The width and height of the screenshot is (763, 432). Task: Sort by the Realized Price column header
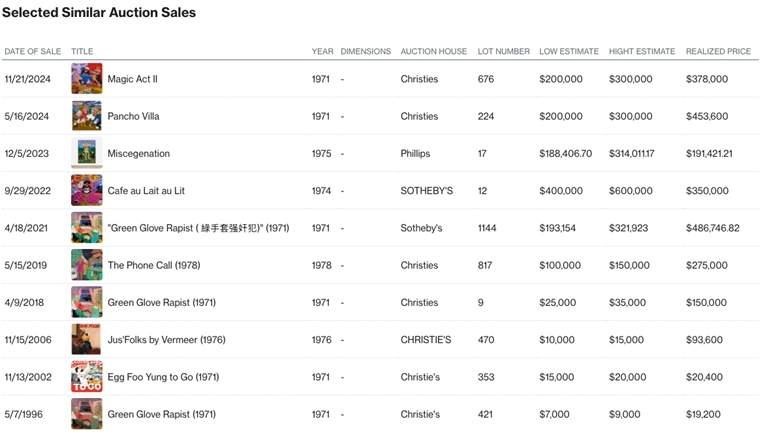[x=718, y=52]
